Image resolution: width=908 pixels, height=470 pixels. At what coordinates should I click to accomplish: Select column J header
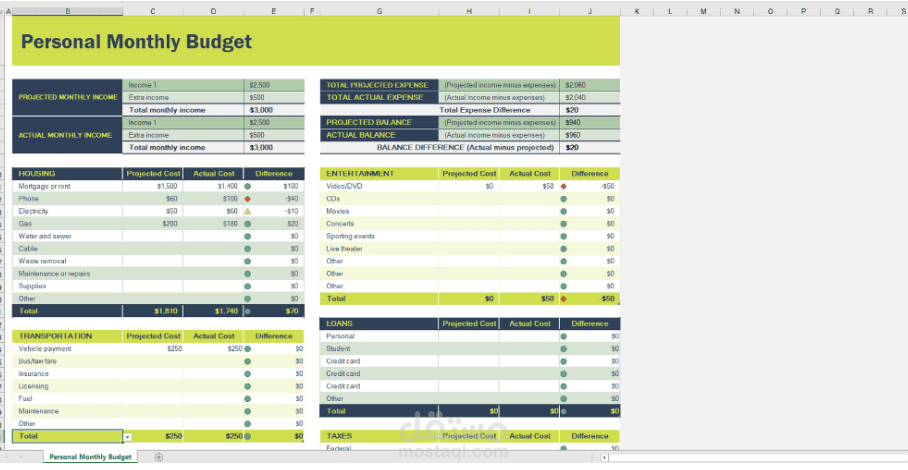click(x=590, y=11)
